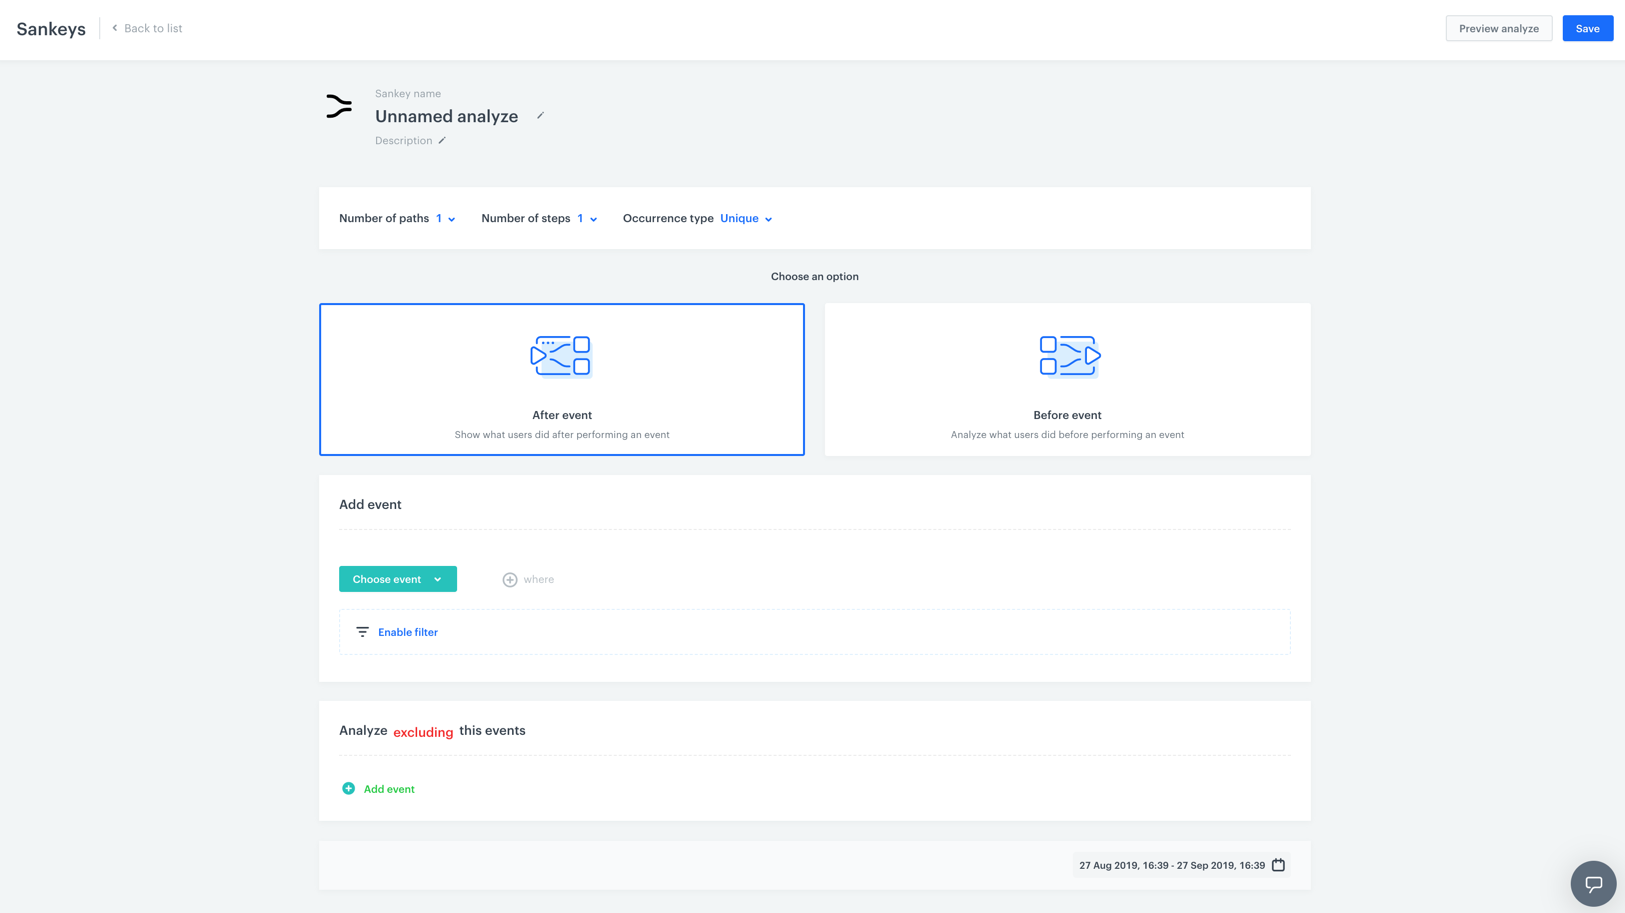Screen dimensions: 1625x913
Task: Expand the Number of paths dropdown
Action: point(446,219)
